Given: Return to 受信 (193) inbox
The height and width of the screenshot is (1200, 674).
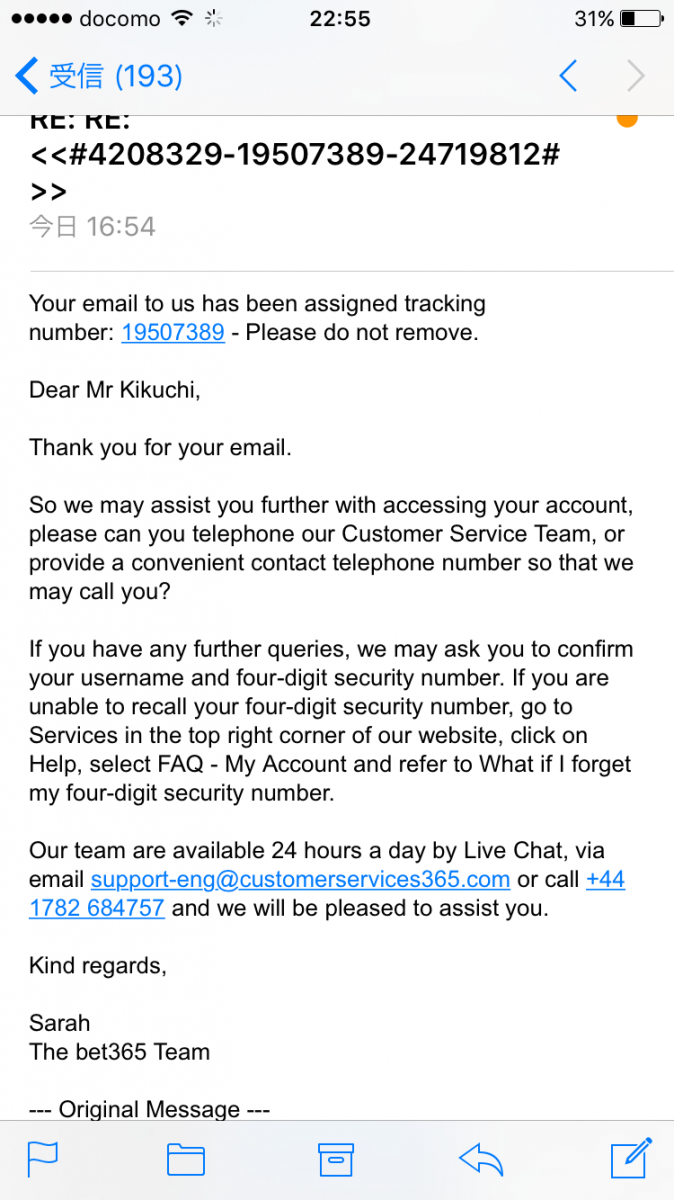Looking at the screenshot, I should click(100, 76).
